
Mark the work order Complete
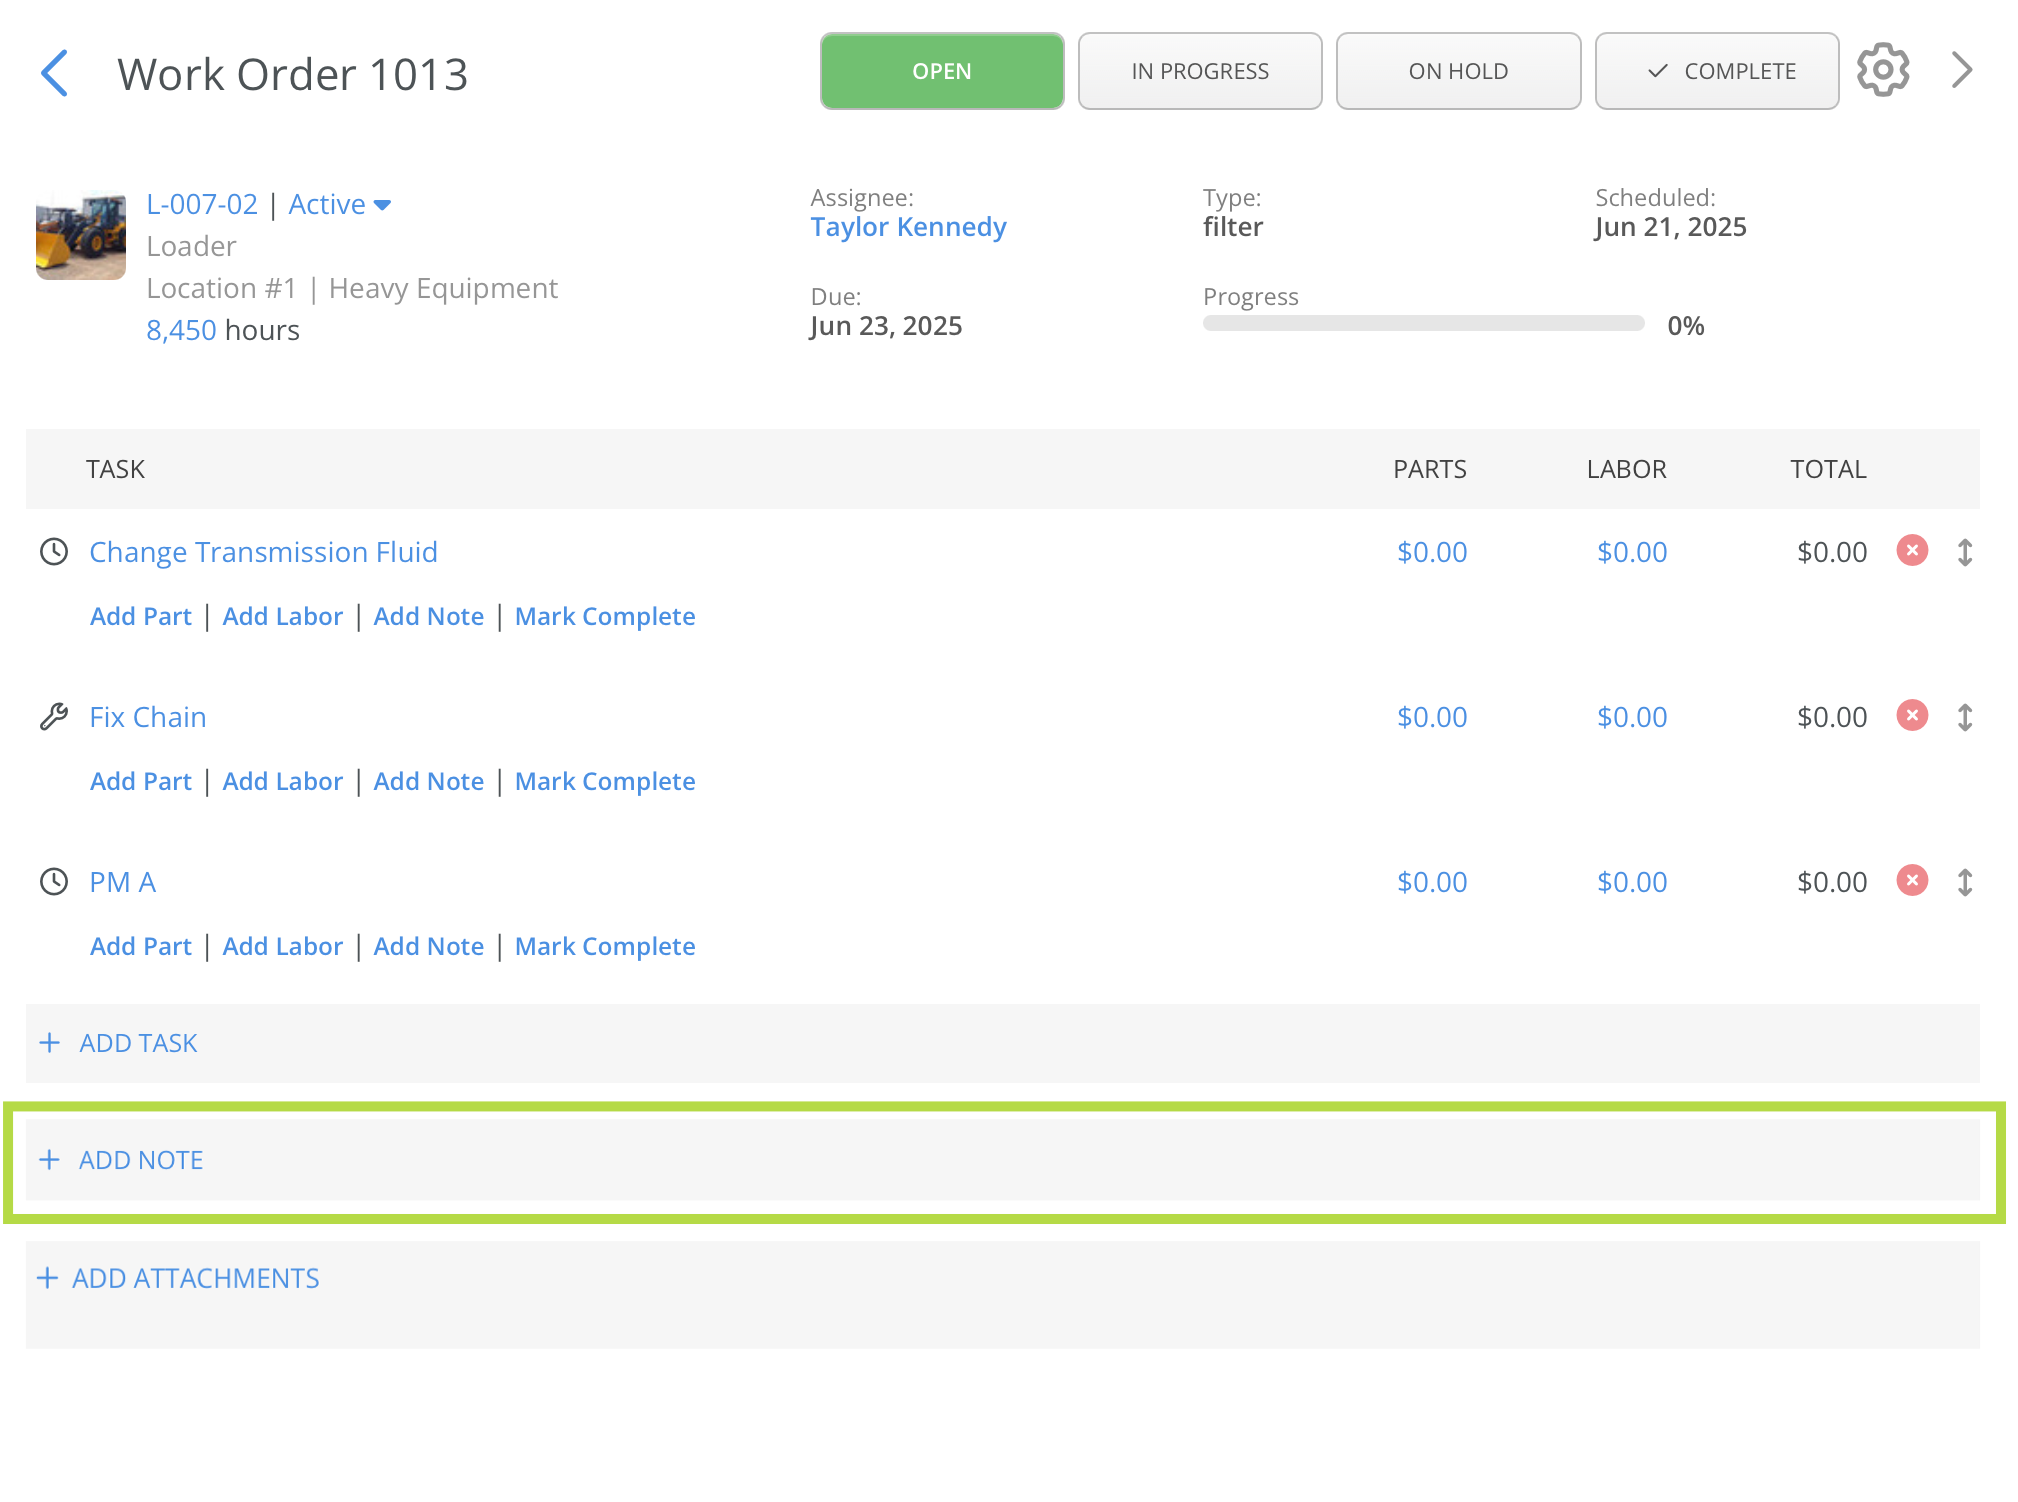(1716, 71)
